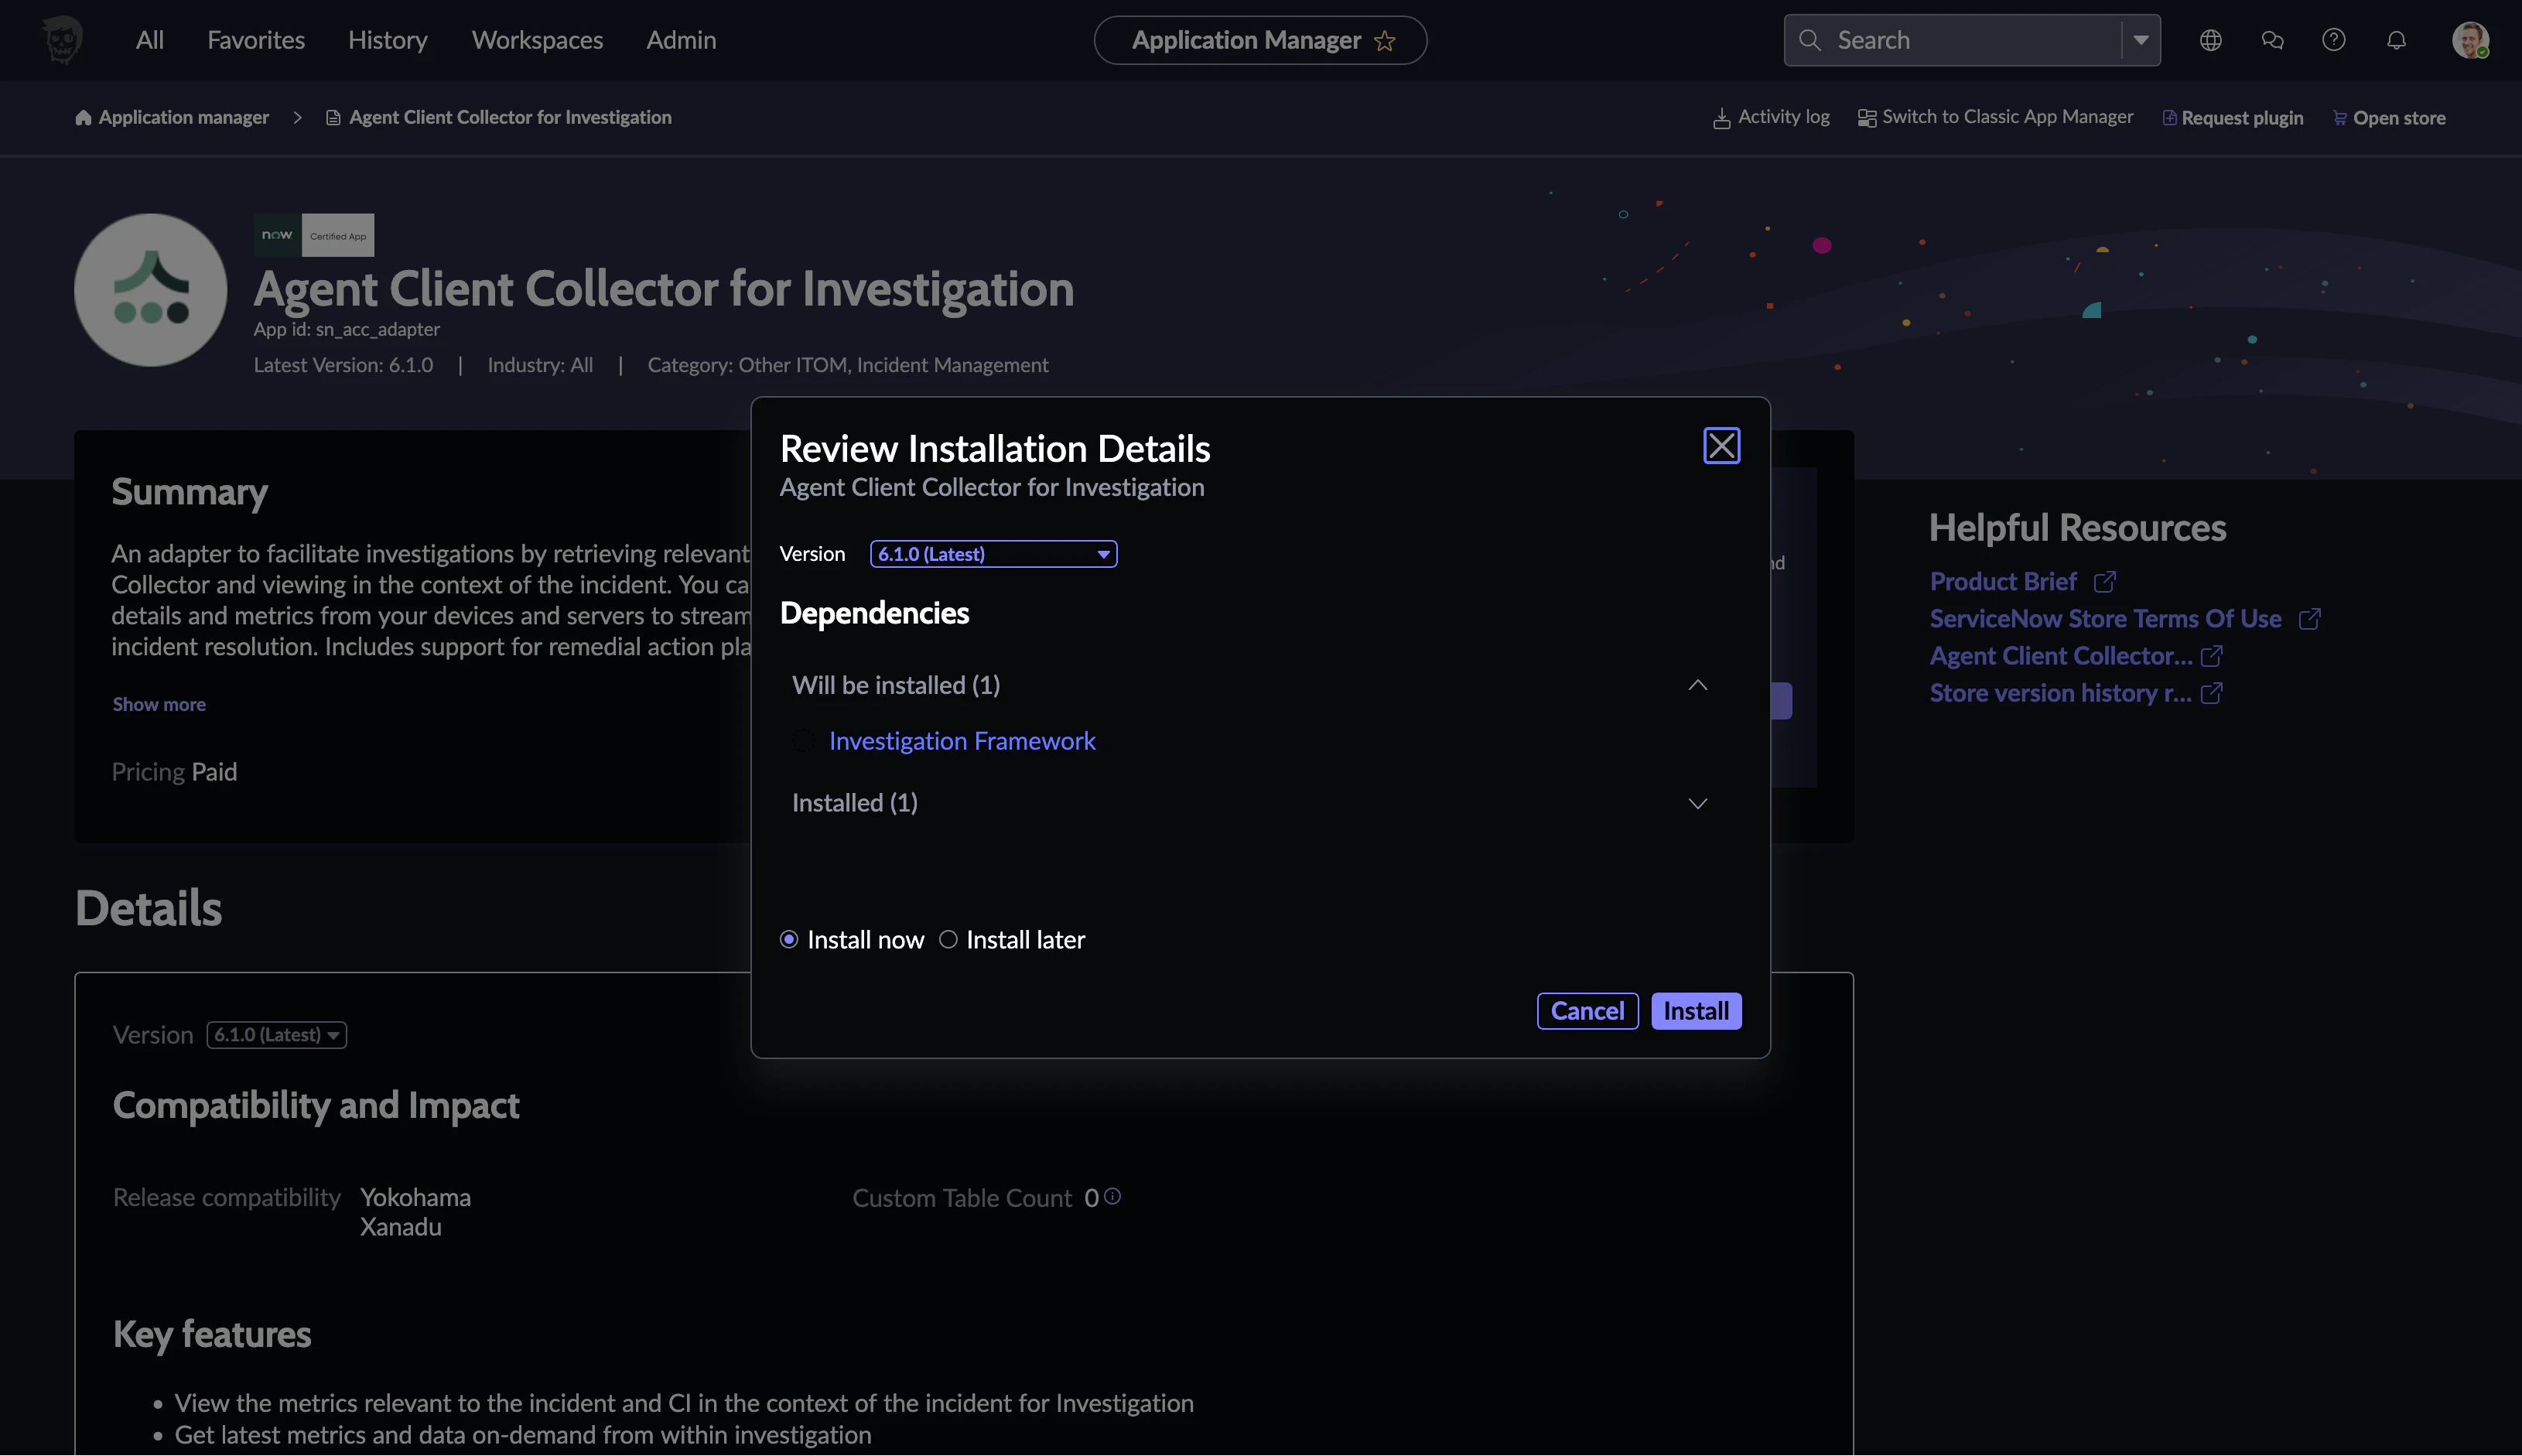This screenshot has height=1456, width=2522.
Task: Click the Cancel button
Action: click(x=1587, y=1011)
